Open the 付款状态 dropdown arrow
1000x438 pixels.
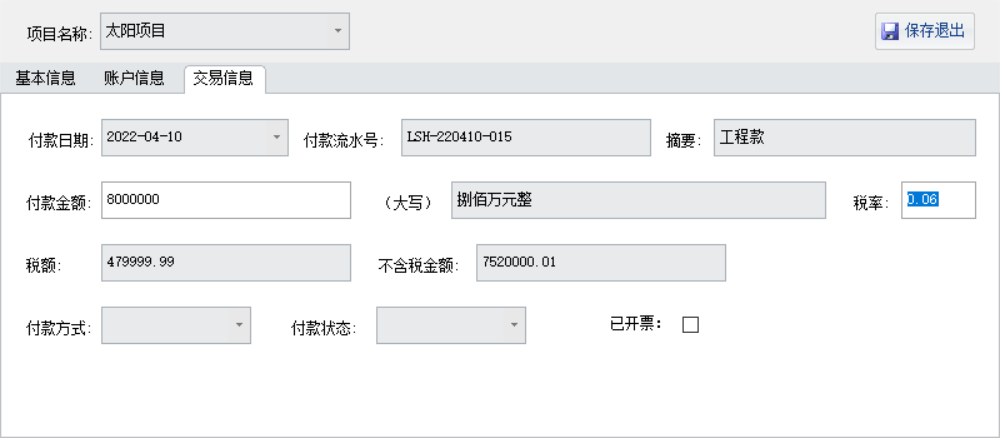point(513,325)
